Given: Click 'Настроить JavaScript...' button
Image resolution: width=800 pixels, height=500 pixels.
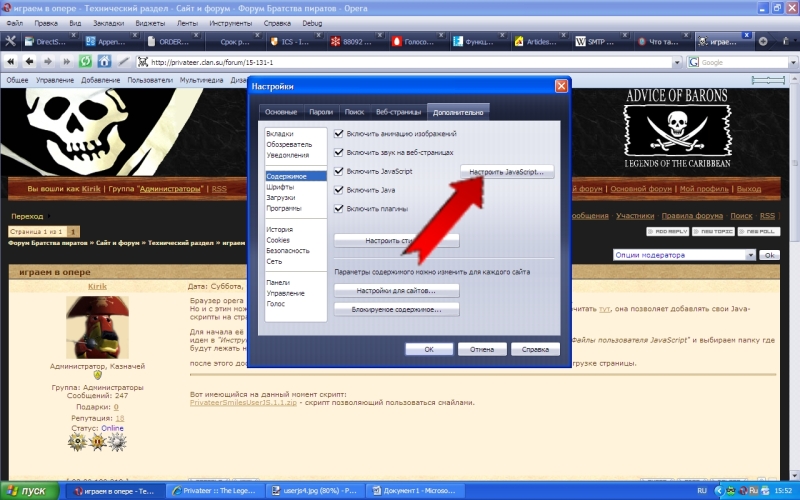Looking at the screenshot, I should tap(507, 172).
